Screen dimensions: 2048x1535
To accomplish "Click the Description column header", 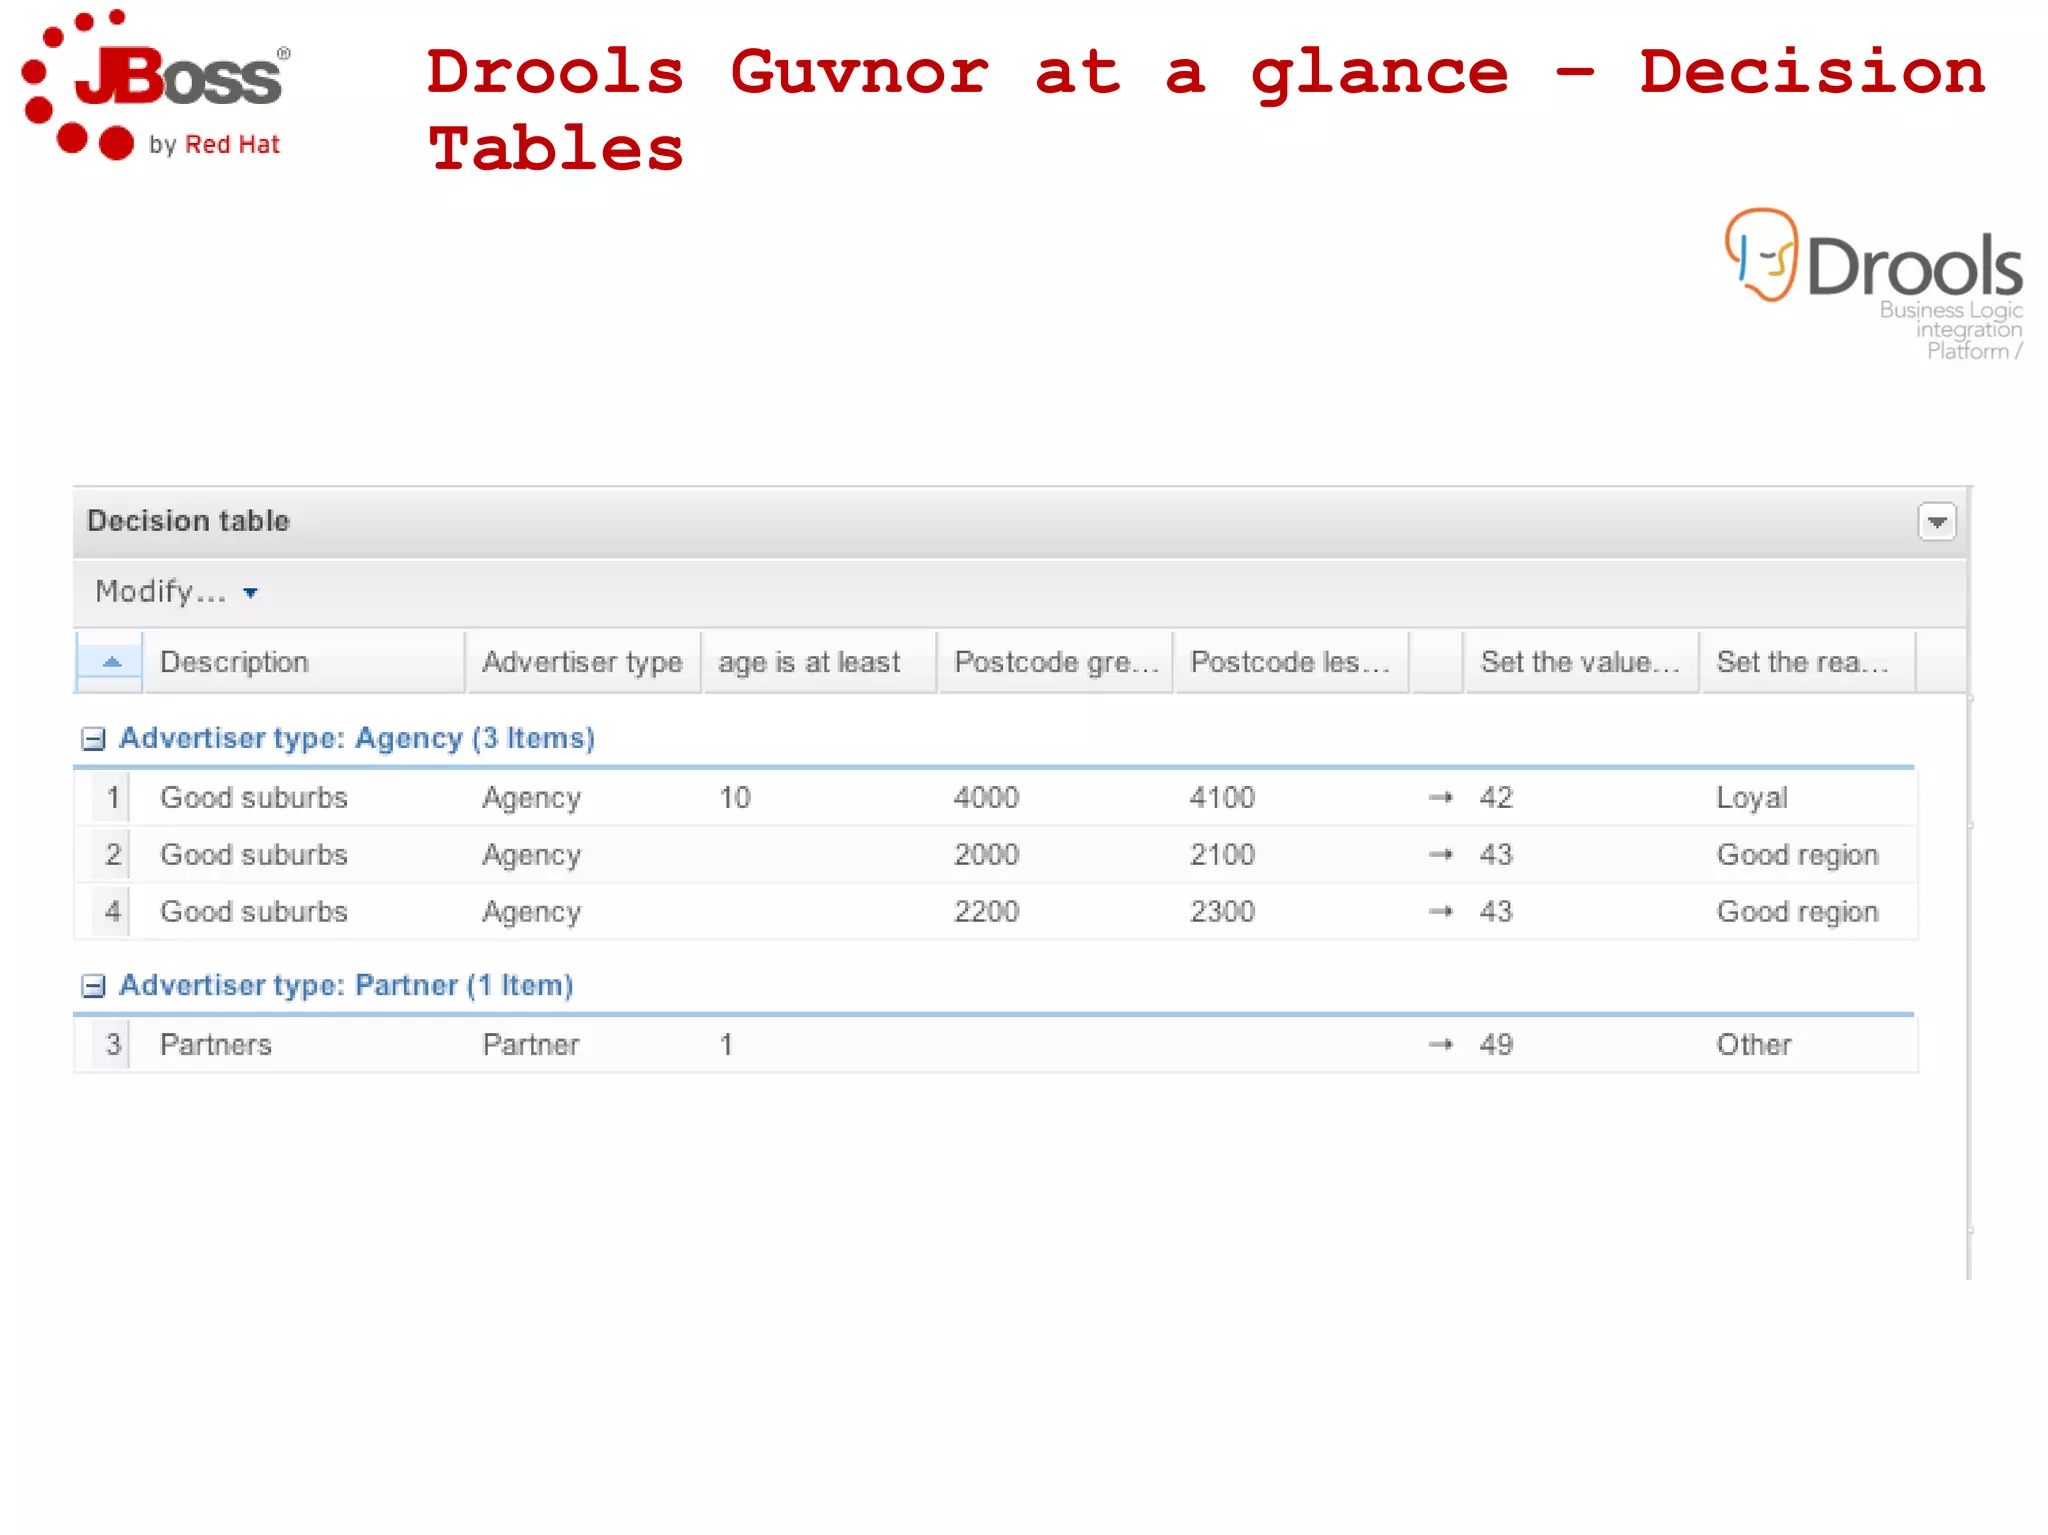I will coord(234,662).
